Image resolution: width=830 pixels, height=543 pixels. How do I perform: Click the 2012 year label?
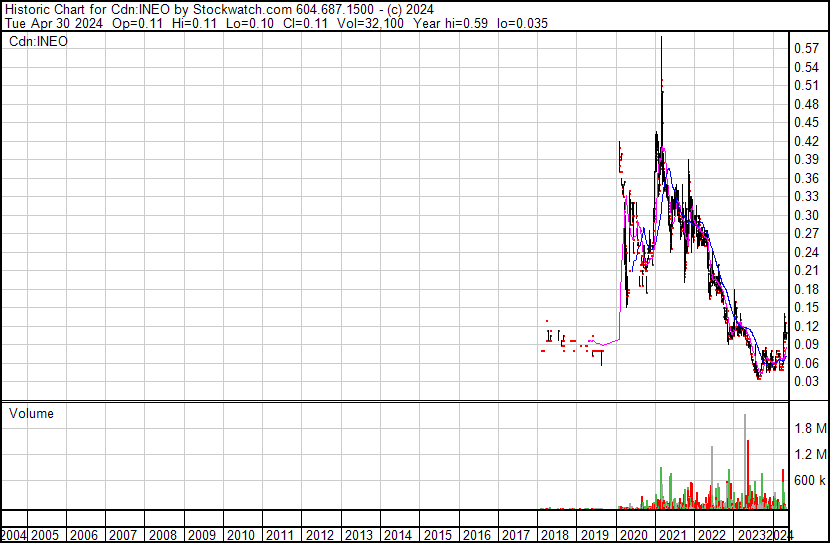coord(320,536)
